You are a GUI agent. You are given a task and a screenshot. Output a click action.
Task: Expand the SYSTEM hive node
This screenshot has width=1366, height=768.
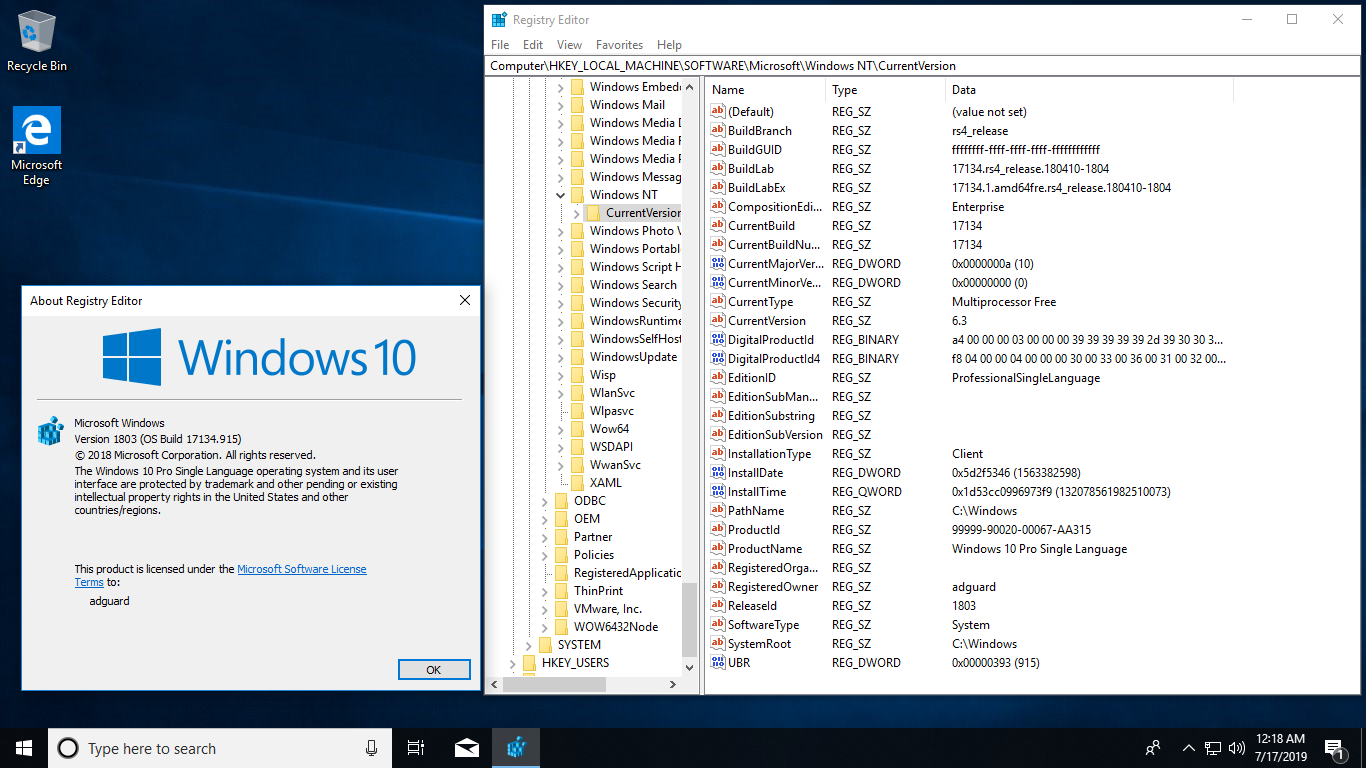tap(529, 645)
